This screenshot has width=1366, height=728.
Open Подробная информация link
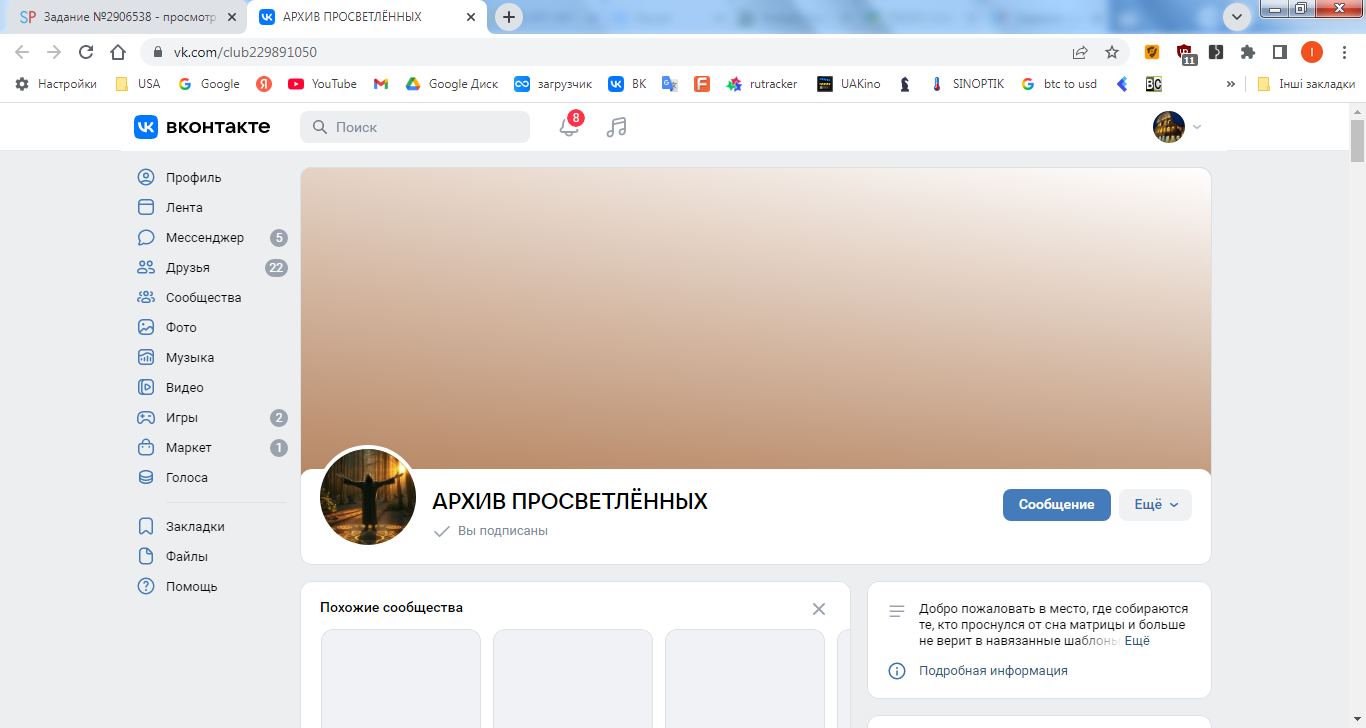(x=993, y=671)
